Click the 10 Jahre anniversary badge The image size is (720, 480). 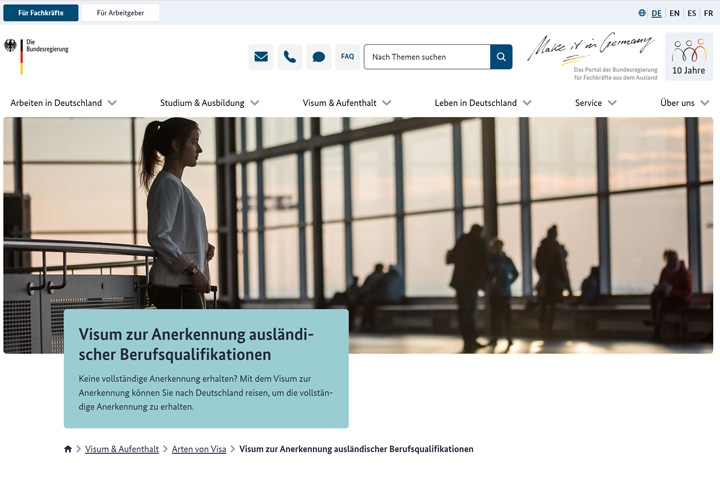[x=688, y=56]
